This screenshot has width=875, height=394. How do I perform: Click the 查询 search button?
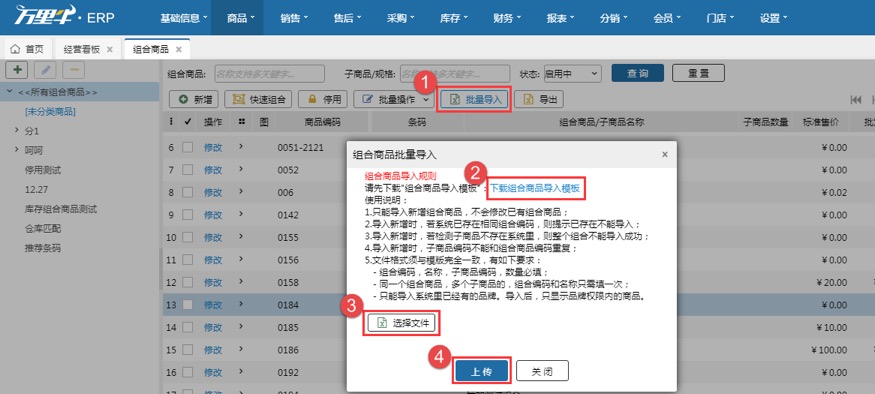pos(637,73)
